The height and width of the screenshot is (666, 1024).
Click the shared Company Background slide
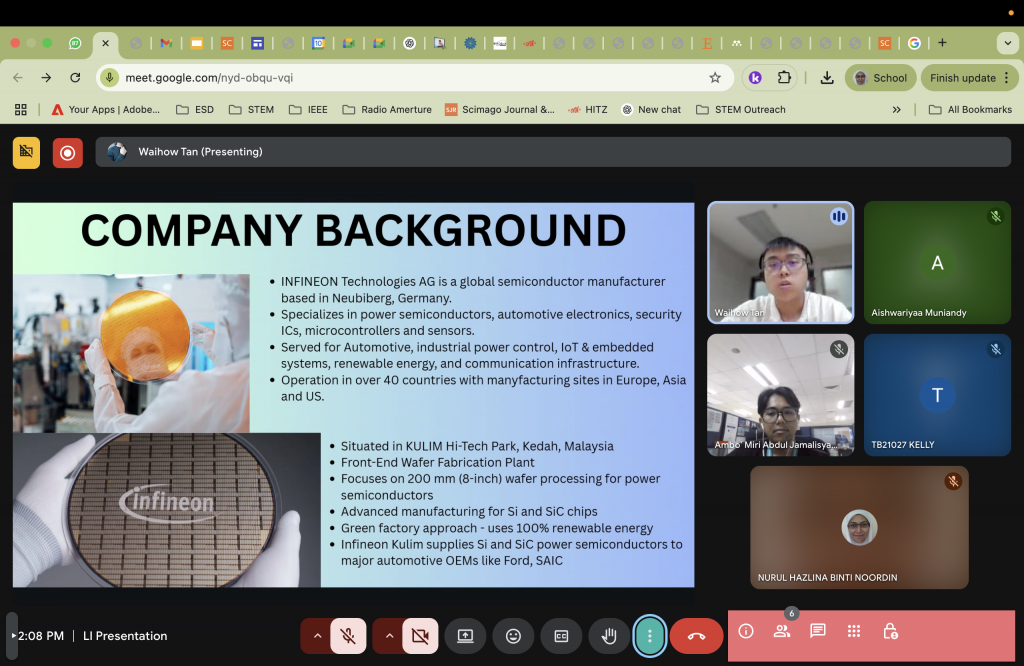pyautogui.click(x=353, y=394)
